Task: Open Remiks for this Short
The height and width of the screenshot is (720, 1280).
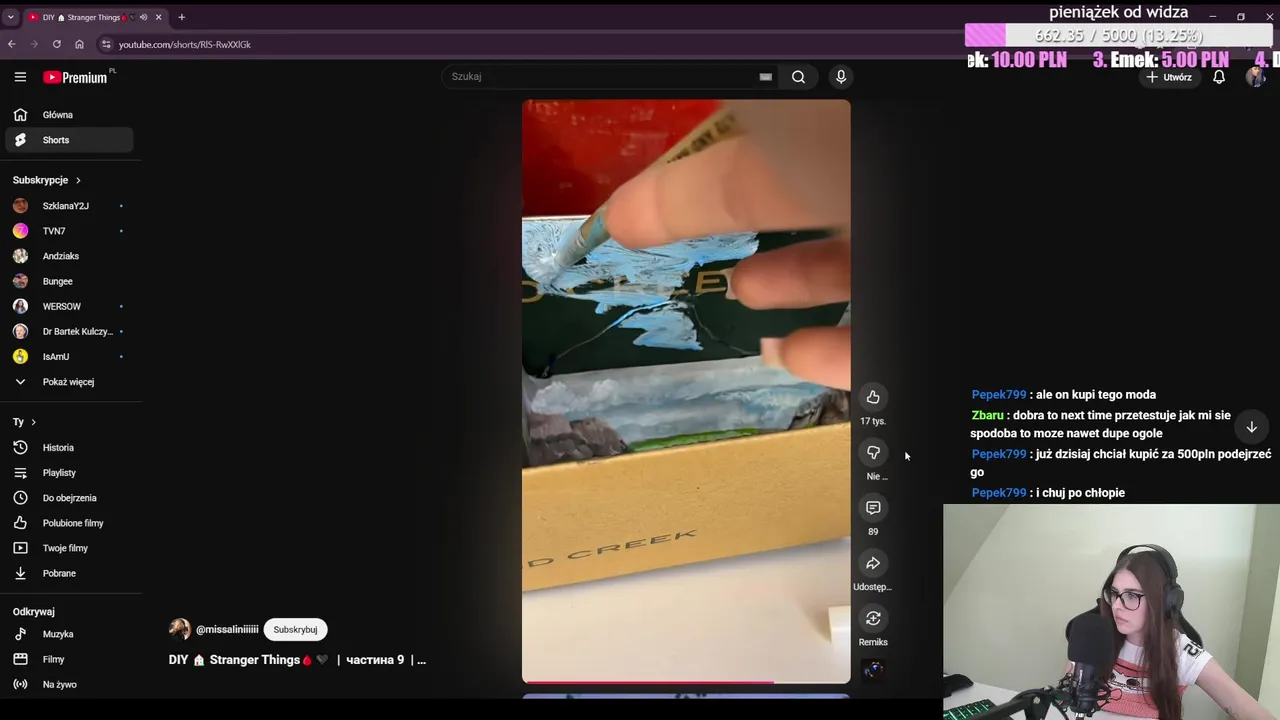Action: click(x=873, y=618)
